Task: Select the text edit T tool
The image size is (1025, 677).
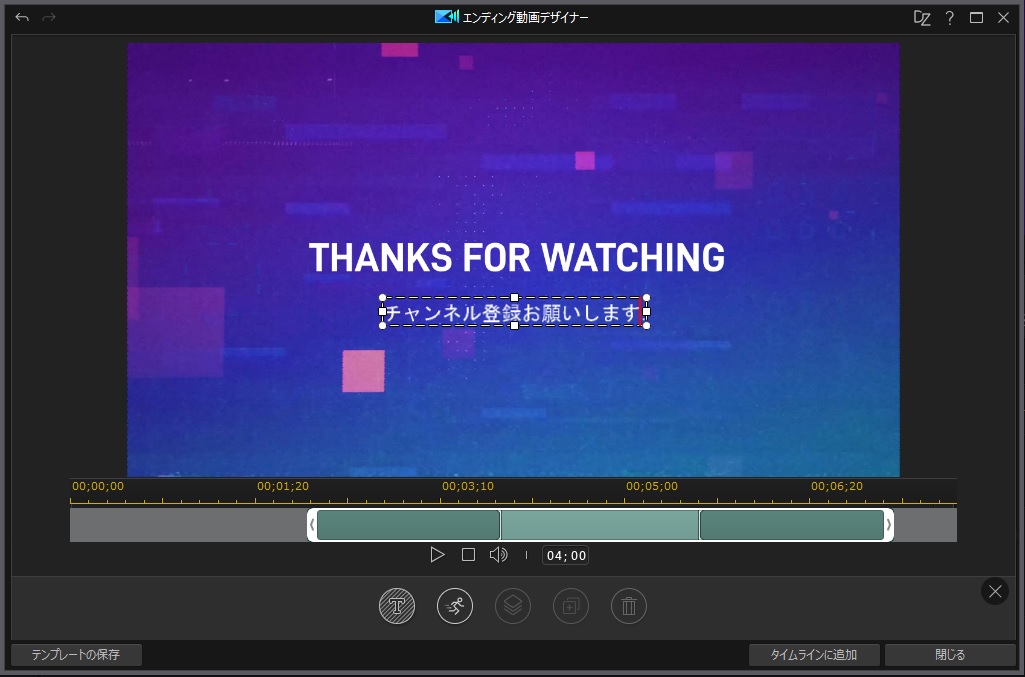Action: point(397,606)
